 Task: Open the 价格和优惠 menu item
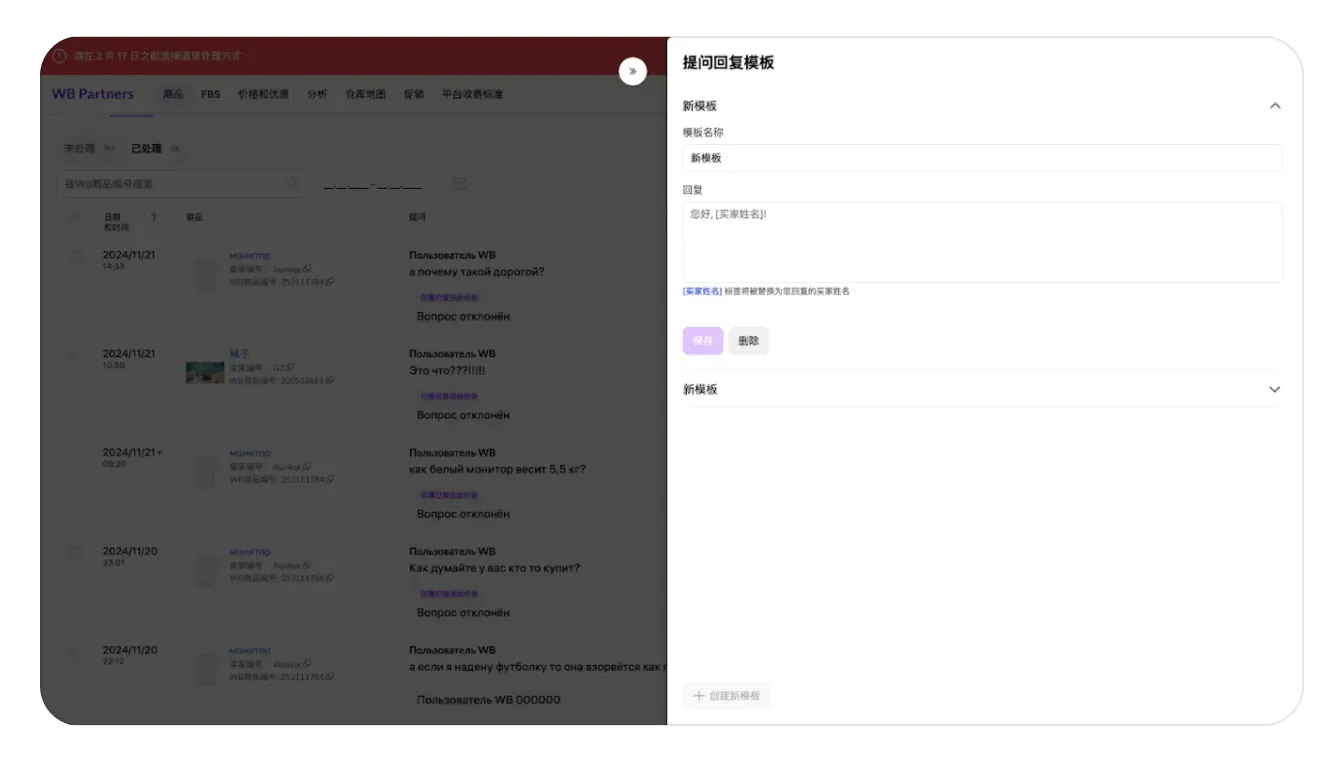263,94
